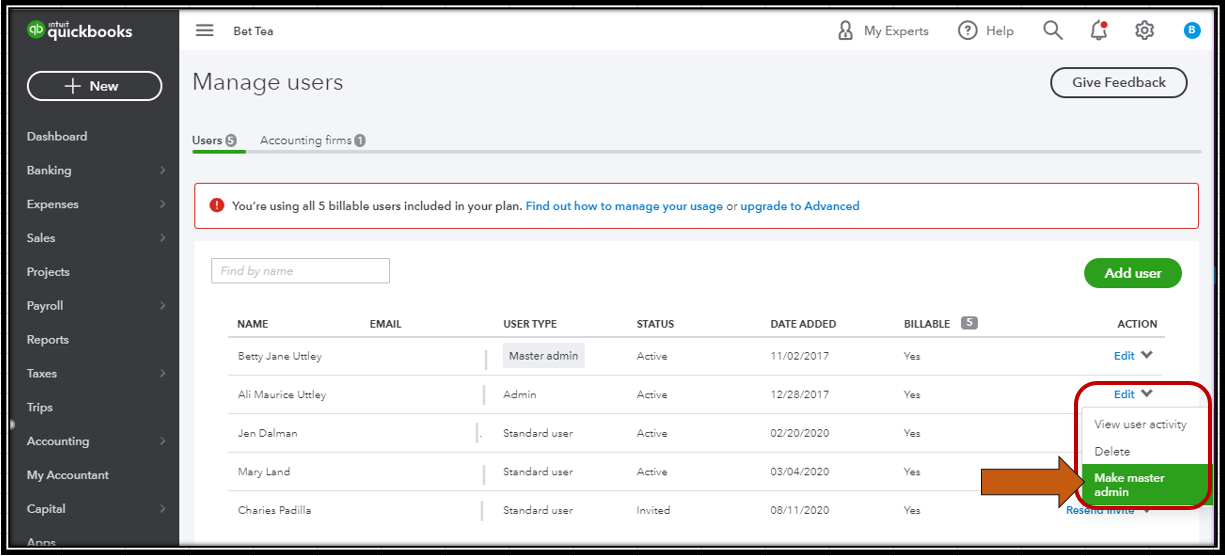Expand the Sales sidebar submenu
The height and width of the screenshot is (556, 1225).
click(x=162, y=239)
